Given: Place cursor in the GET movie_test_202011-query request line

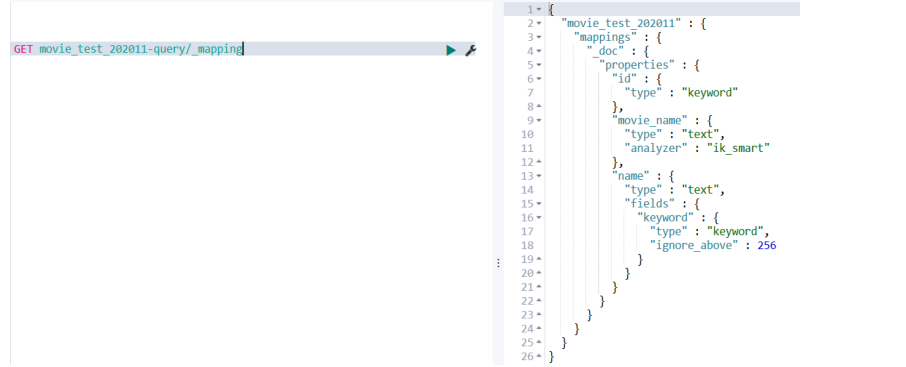Looking at the screenshot, I should [x=243, y=50].
